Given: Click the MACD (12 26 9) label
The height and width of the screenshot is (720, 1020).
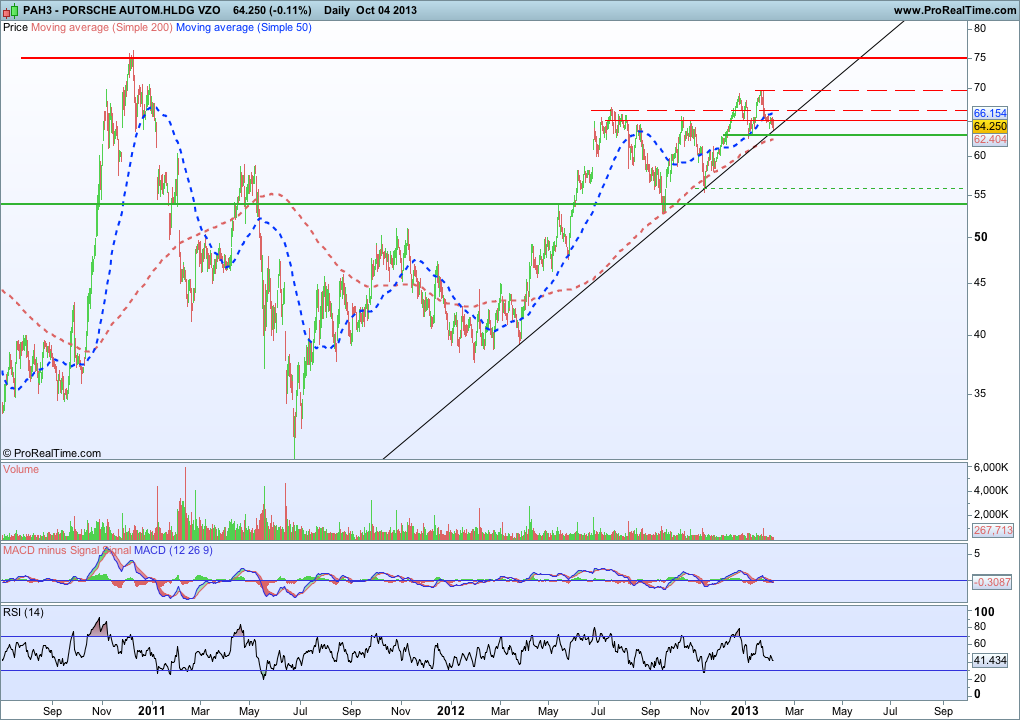Looking at the screenshot, I should coord(173,550).
